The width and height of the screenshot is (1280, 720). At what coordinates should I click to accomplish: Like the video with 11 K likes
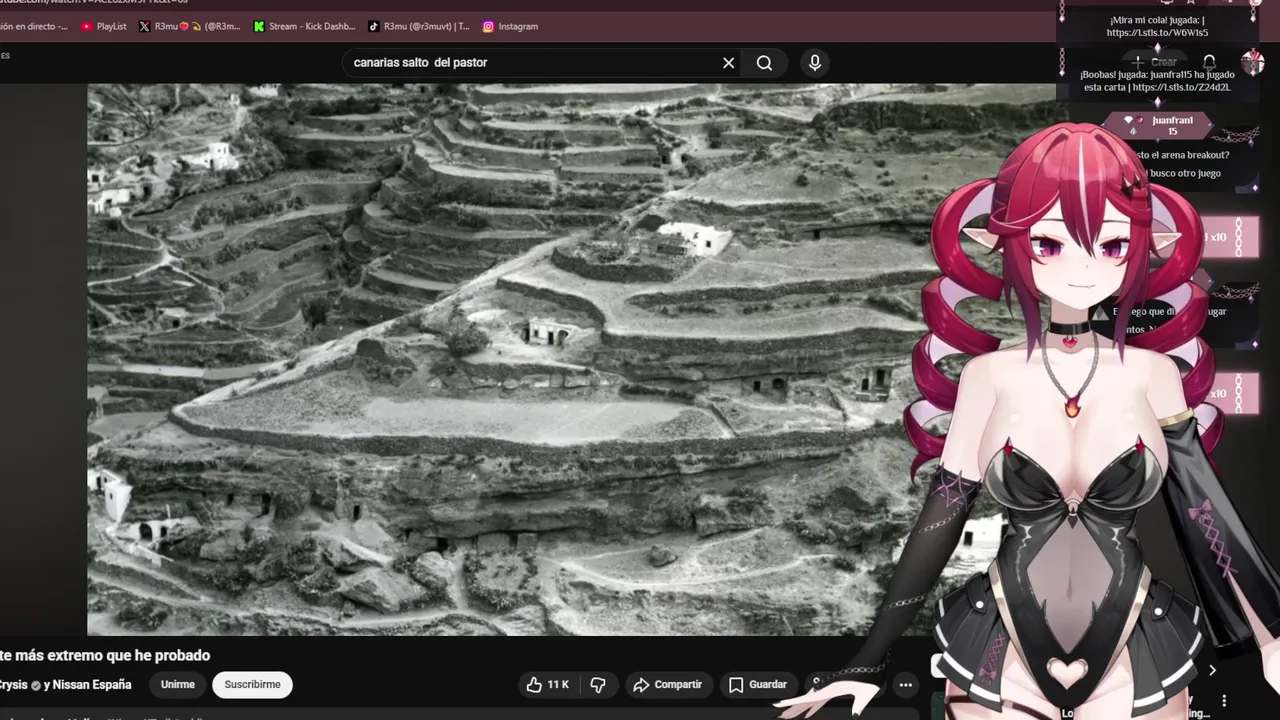[547, 684]
